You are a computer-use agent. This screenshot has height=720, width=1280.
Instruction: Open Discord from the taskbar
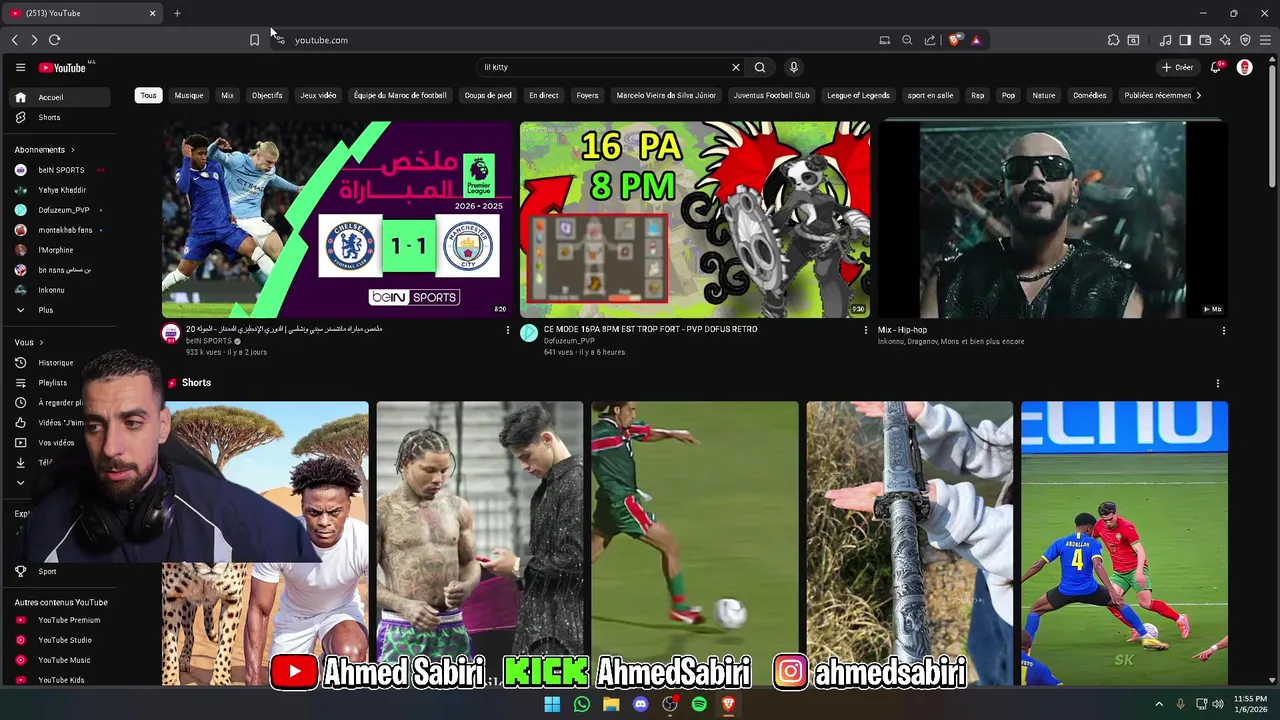641,704
